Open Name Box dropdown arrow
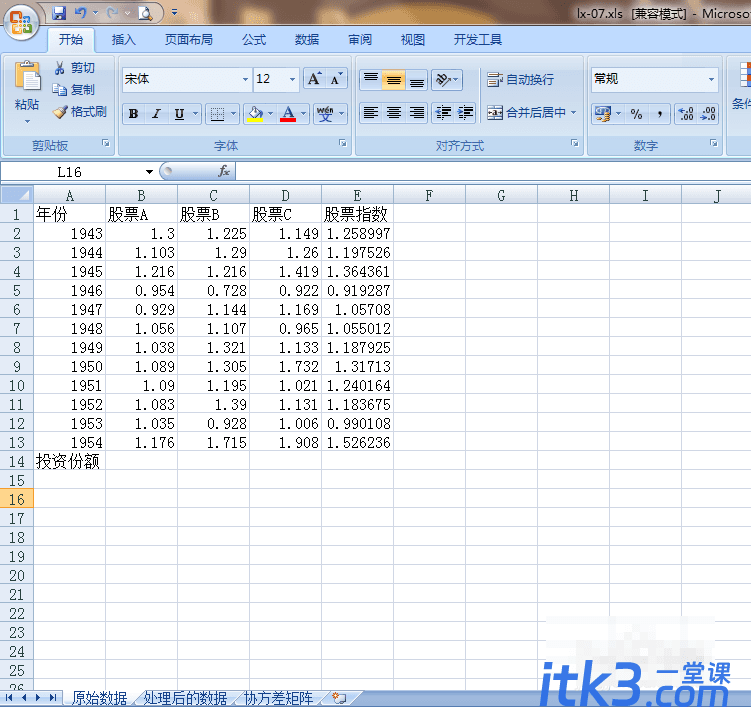Image resolution: width=751 pixels, height=708 pixels. tap(149, 172)
